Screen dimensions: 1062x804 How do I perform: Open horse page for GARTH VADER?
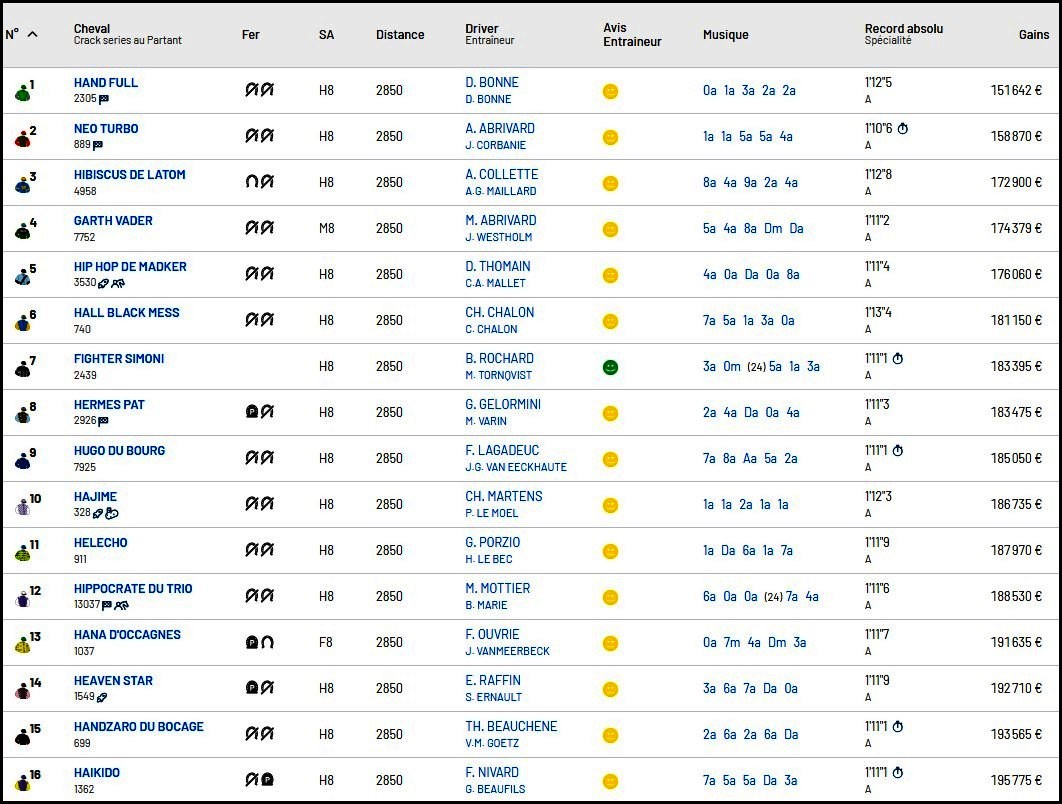pyautogui.click(x=113, y=220)
